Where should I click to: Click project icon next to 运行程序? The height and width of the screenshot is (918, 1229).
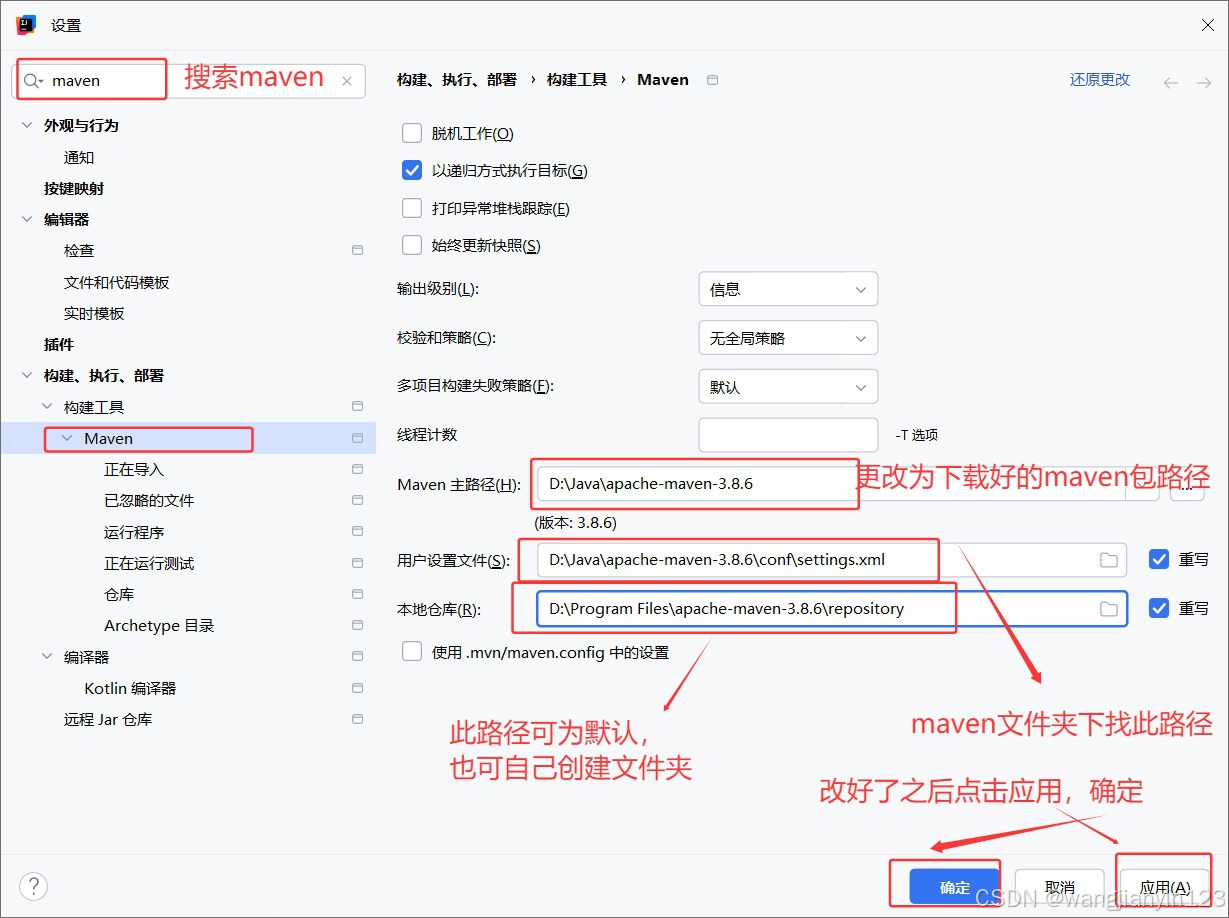click(357, 532)
